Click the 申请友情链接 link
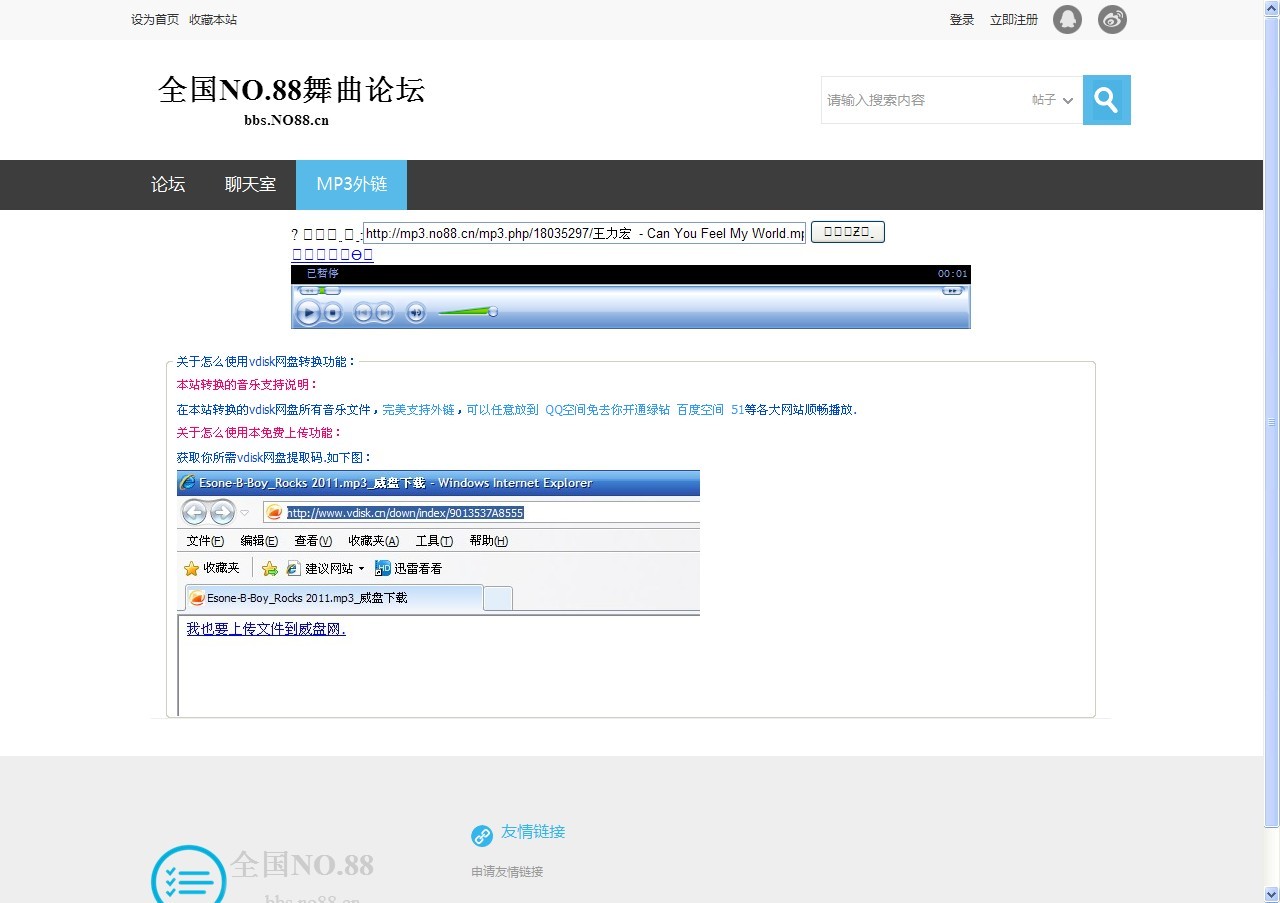Image resolution: width=1280 pixels, height=903 pixels. tap(507, 872)
